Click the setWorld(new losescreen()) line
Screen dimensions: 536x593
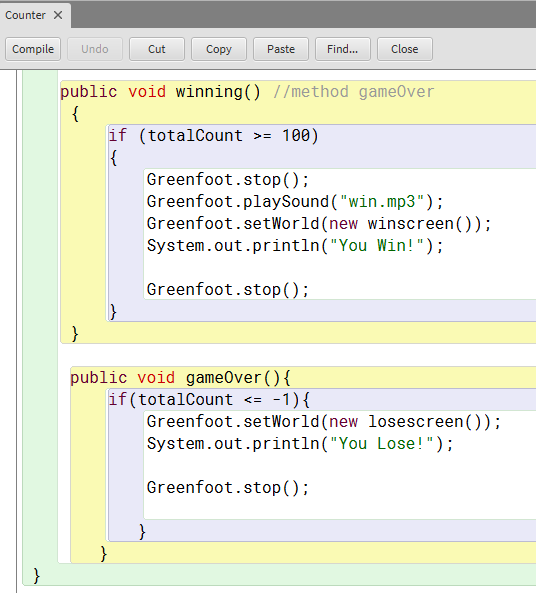click(x=324, y=422)
